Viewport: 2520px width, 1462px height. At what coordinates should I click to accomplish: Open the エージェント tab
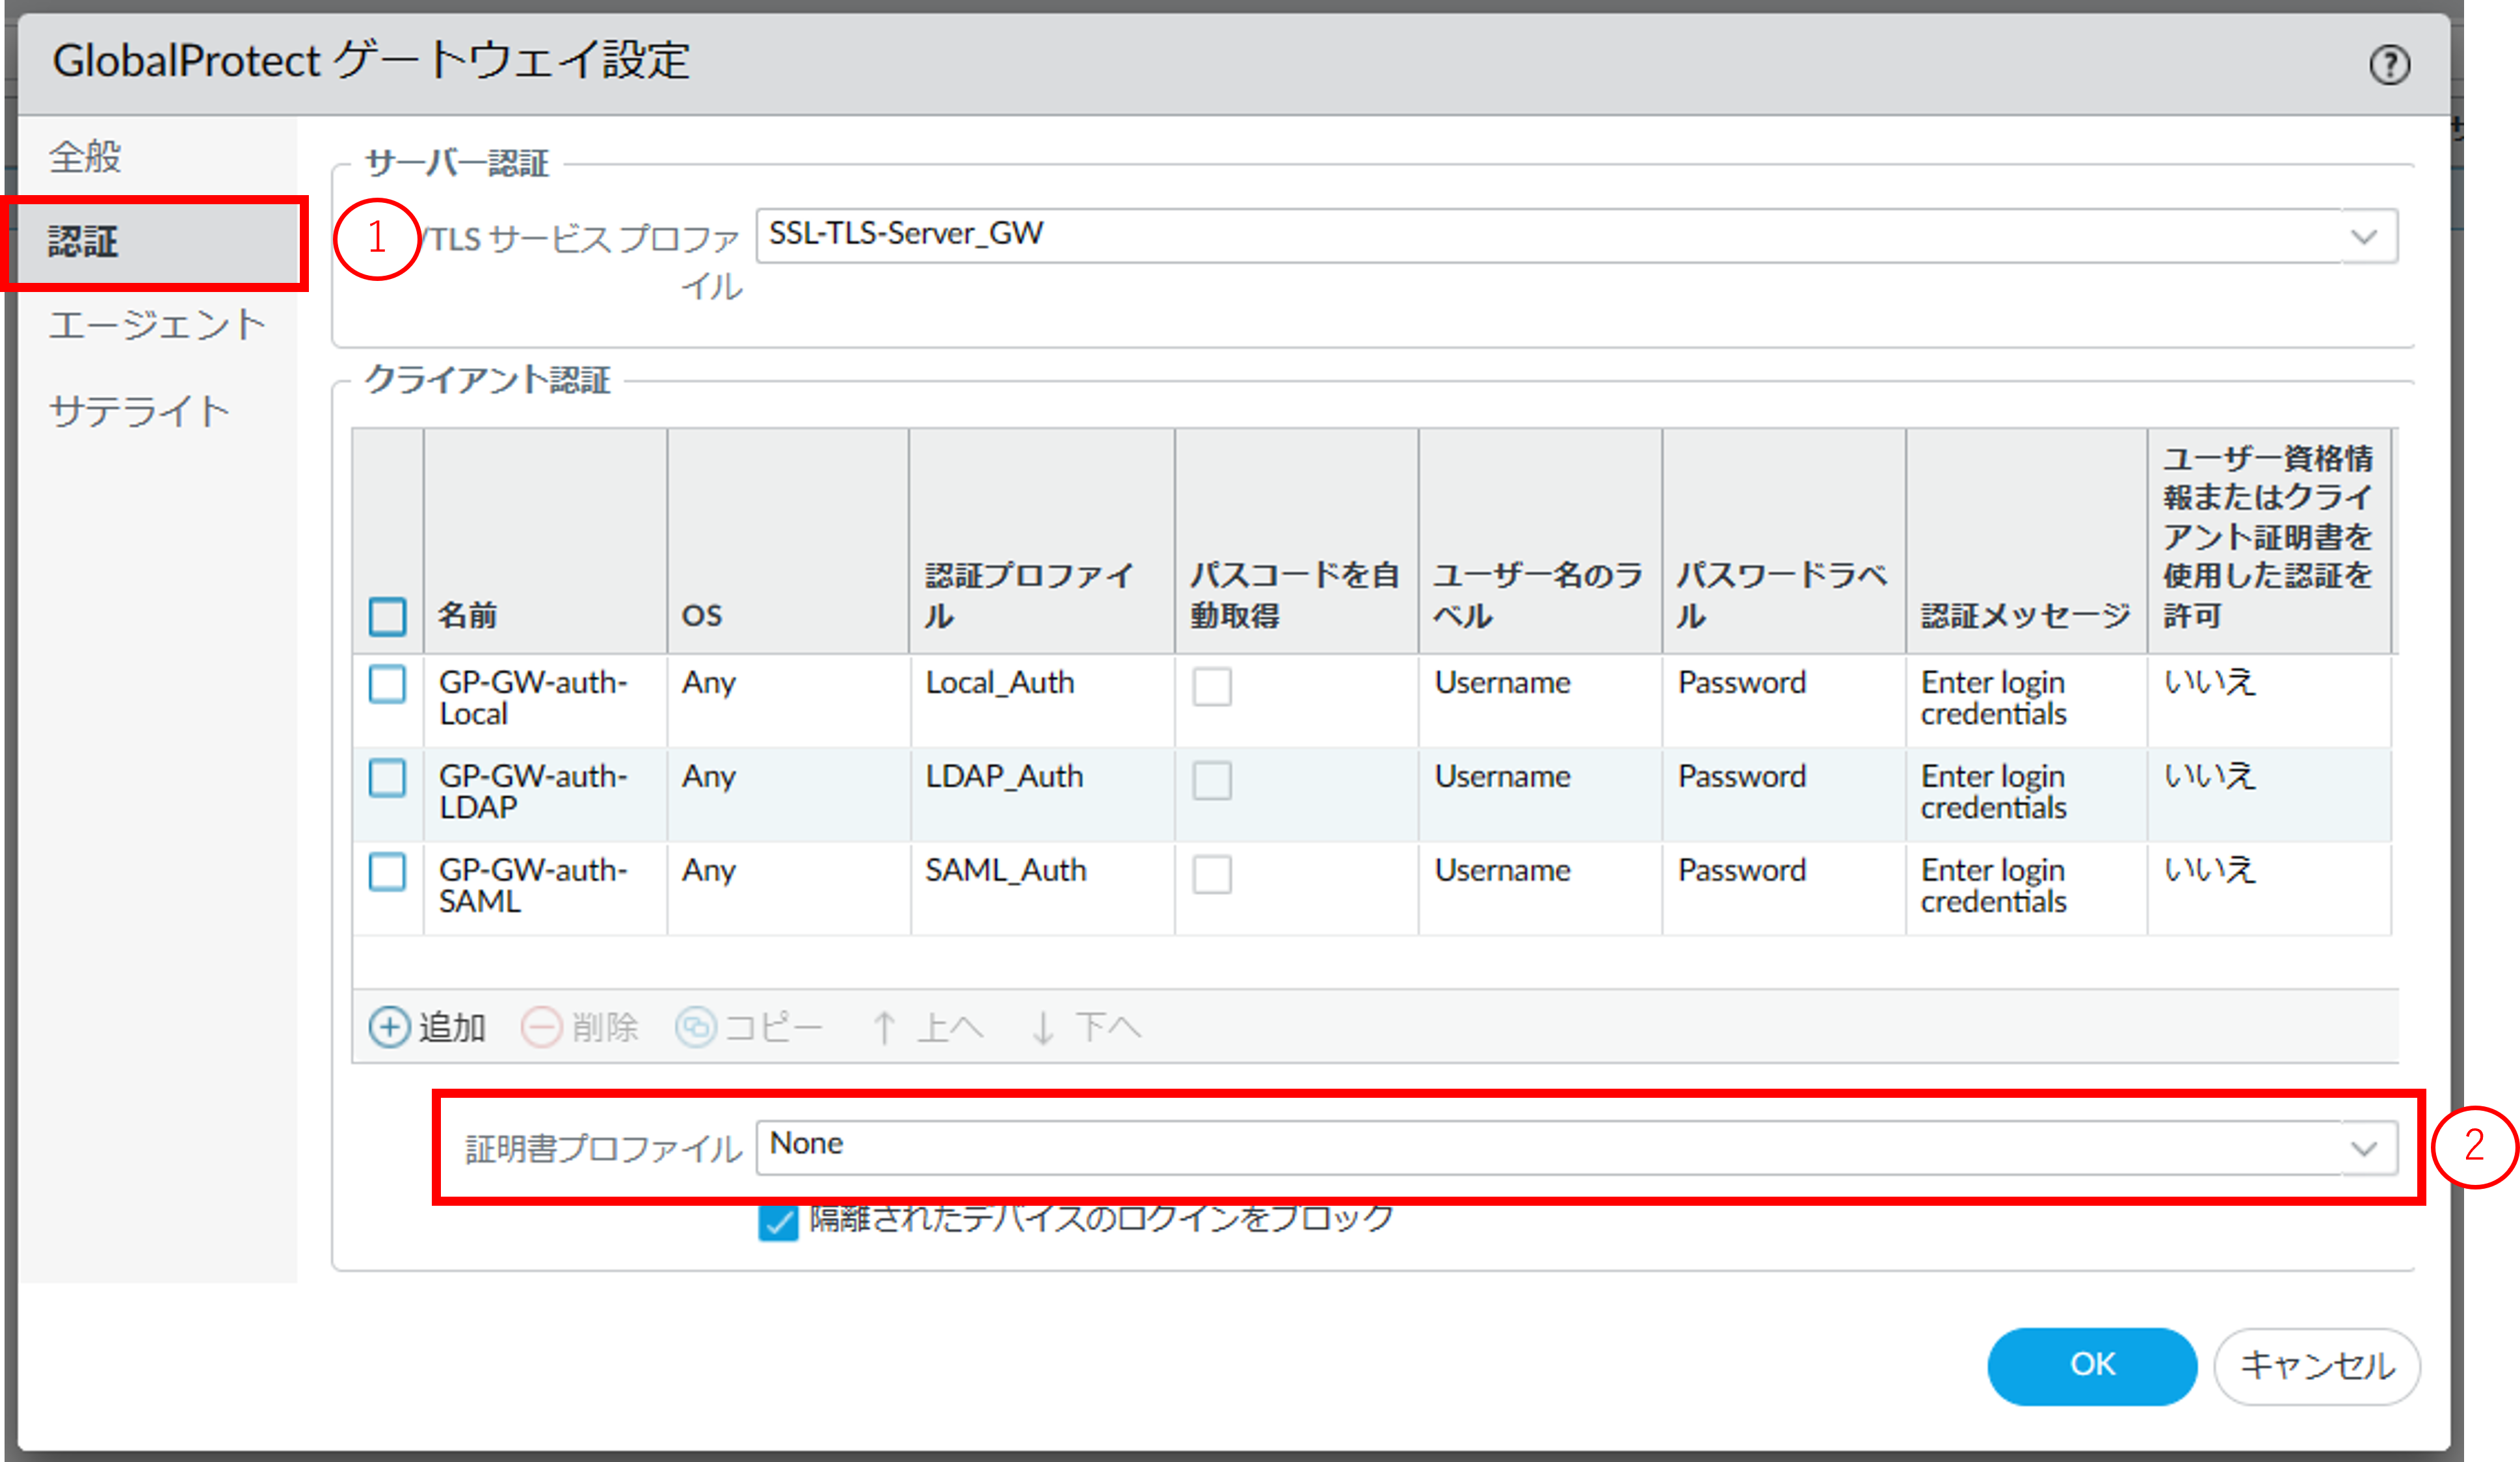point(157,326)
